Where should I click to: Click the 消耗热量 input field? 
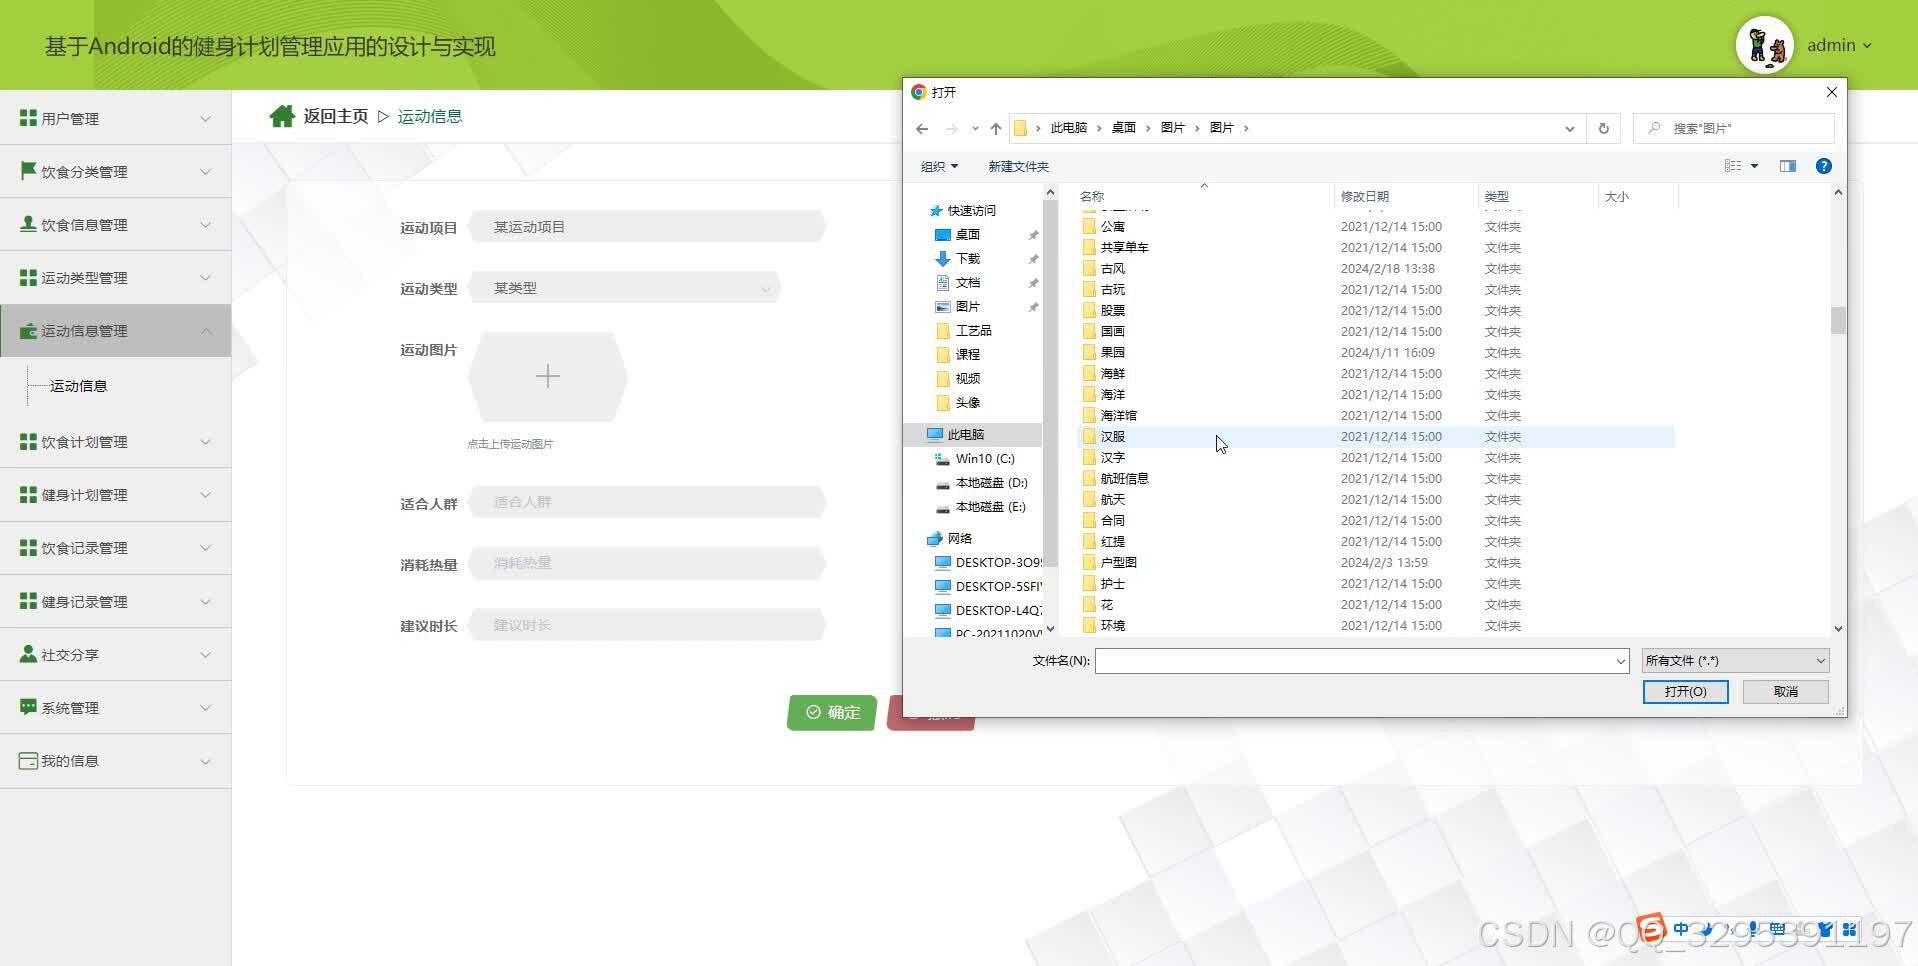(x=647, y=563)
